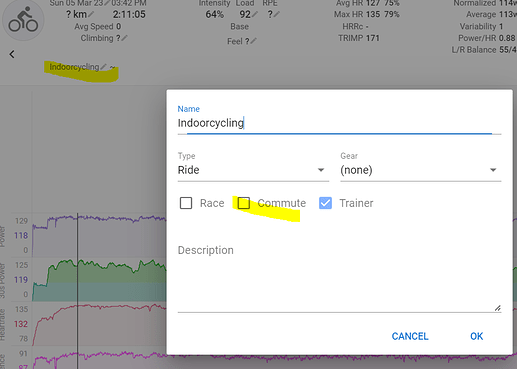
Task: Edit distance with the pencil next to km
Action: [91, 14]
